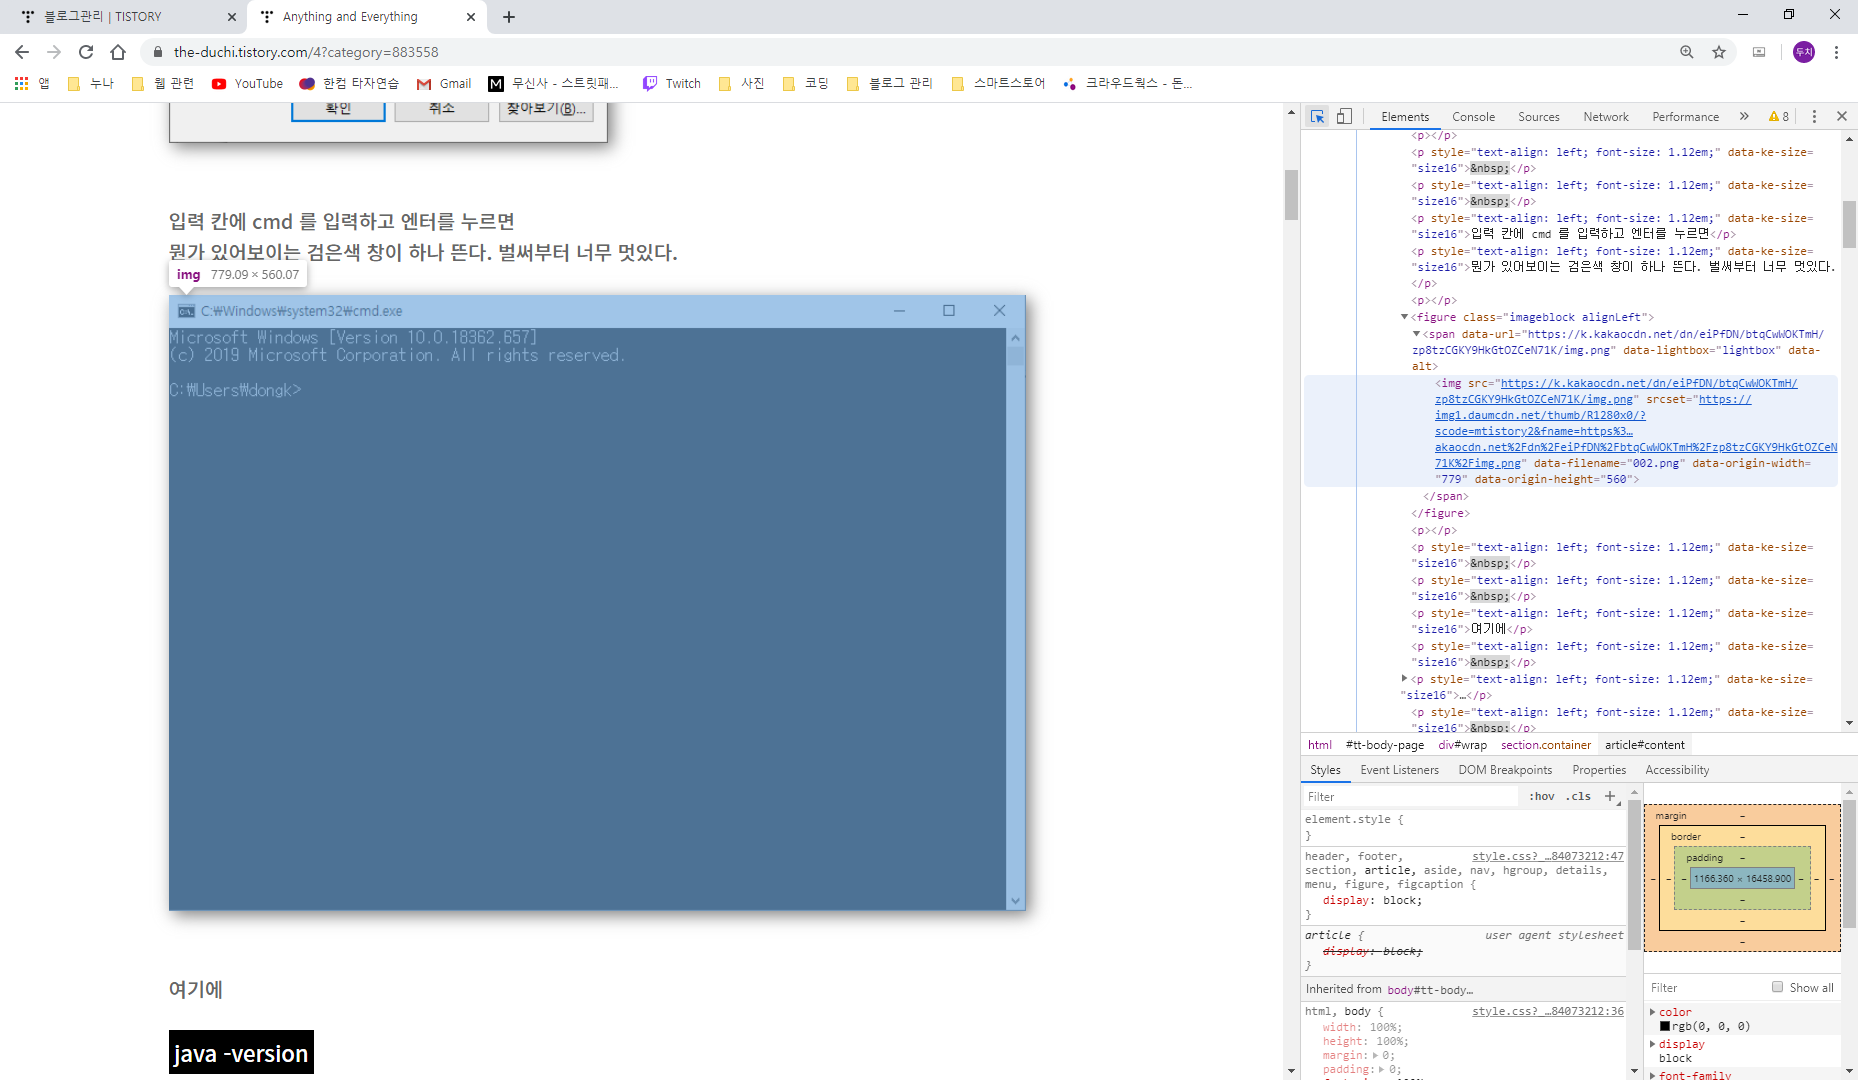Screen dimensions: 1858x1080
Task: Expand the color computed property
Action: (x=1652, y=1012)
